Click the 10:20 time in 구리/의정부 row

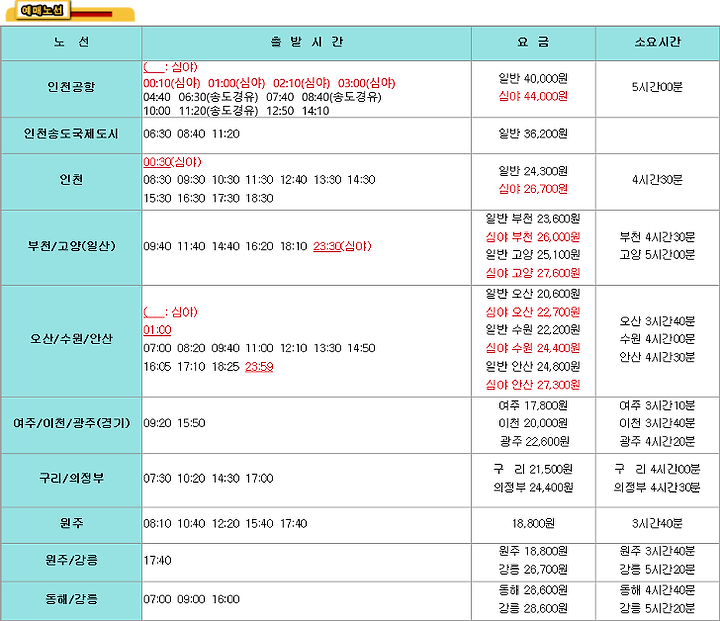[x=191, y=479]
